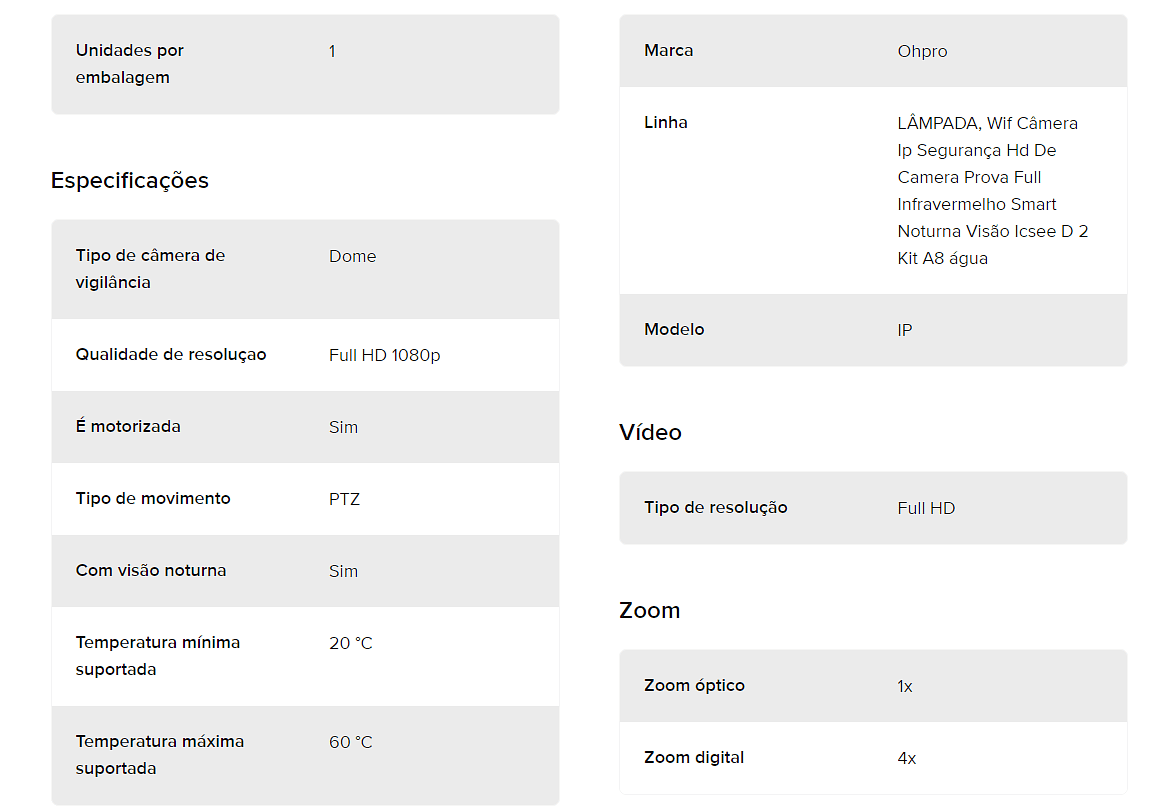Select the Com visão noturna label

151,571
